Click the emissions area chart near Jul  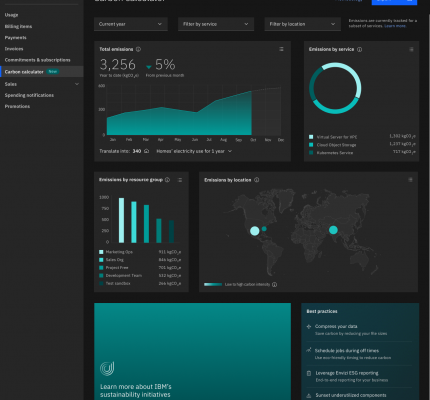pos(209,120)
